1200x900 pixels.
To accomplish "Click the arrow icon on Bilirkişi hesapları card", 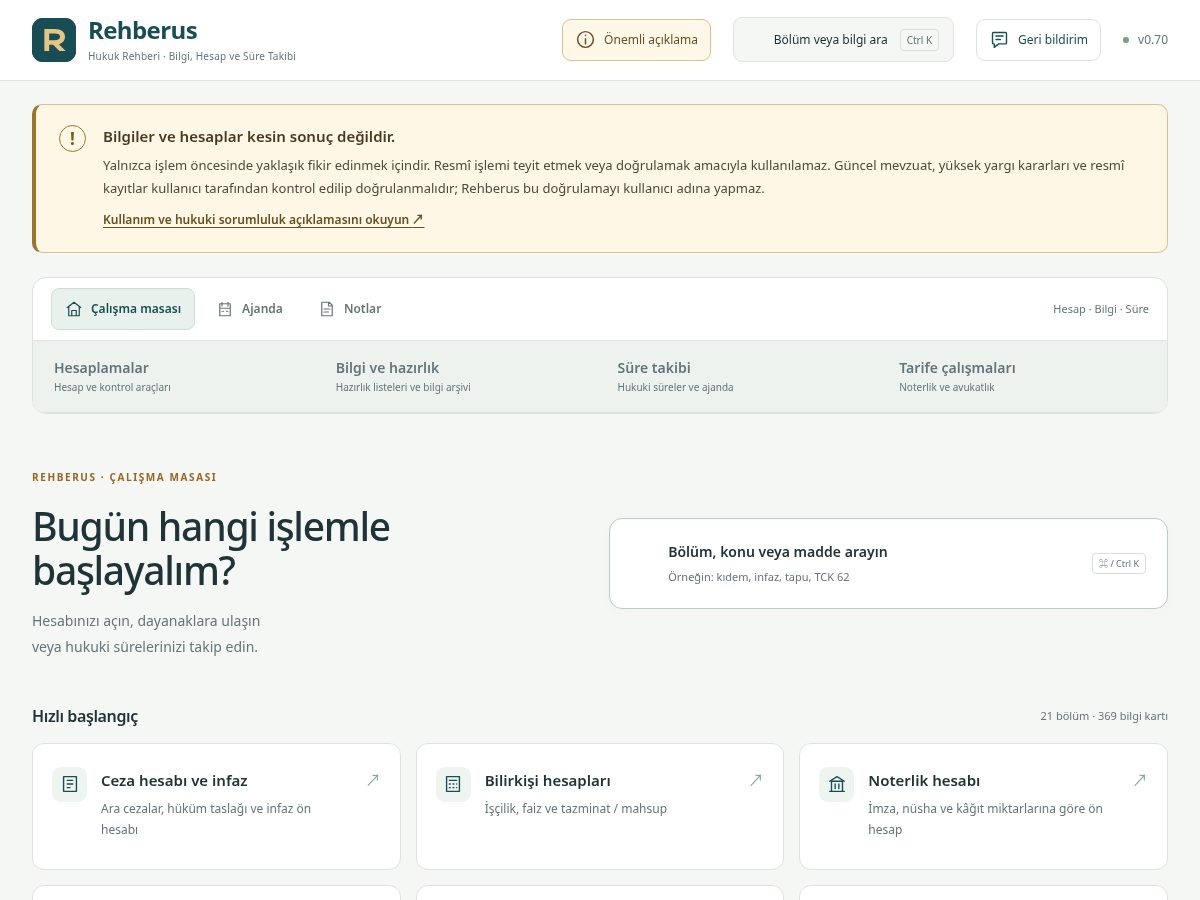I will (756, 780).
